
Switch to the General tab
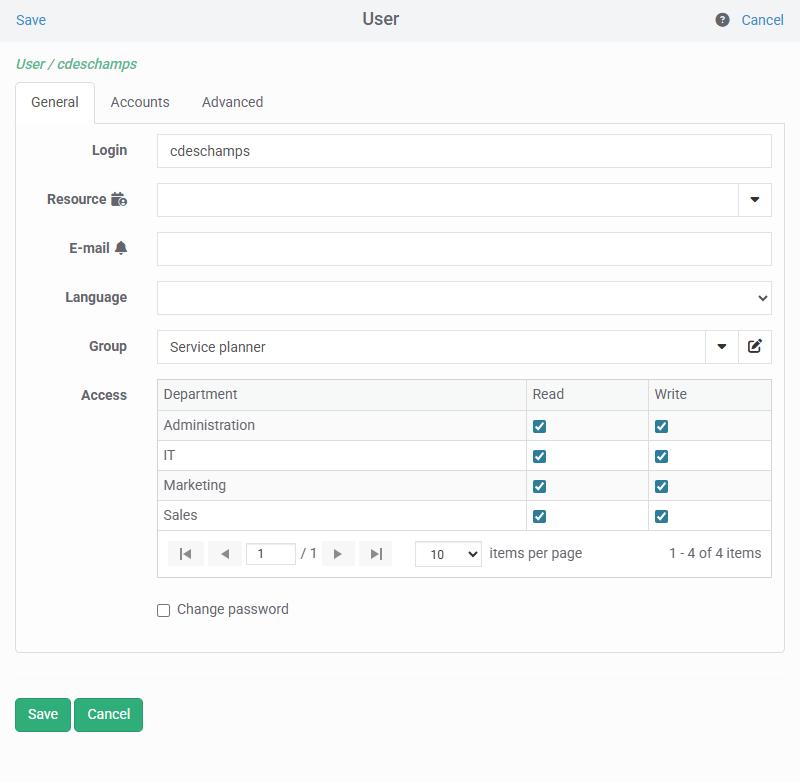pos(55,102)
